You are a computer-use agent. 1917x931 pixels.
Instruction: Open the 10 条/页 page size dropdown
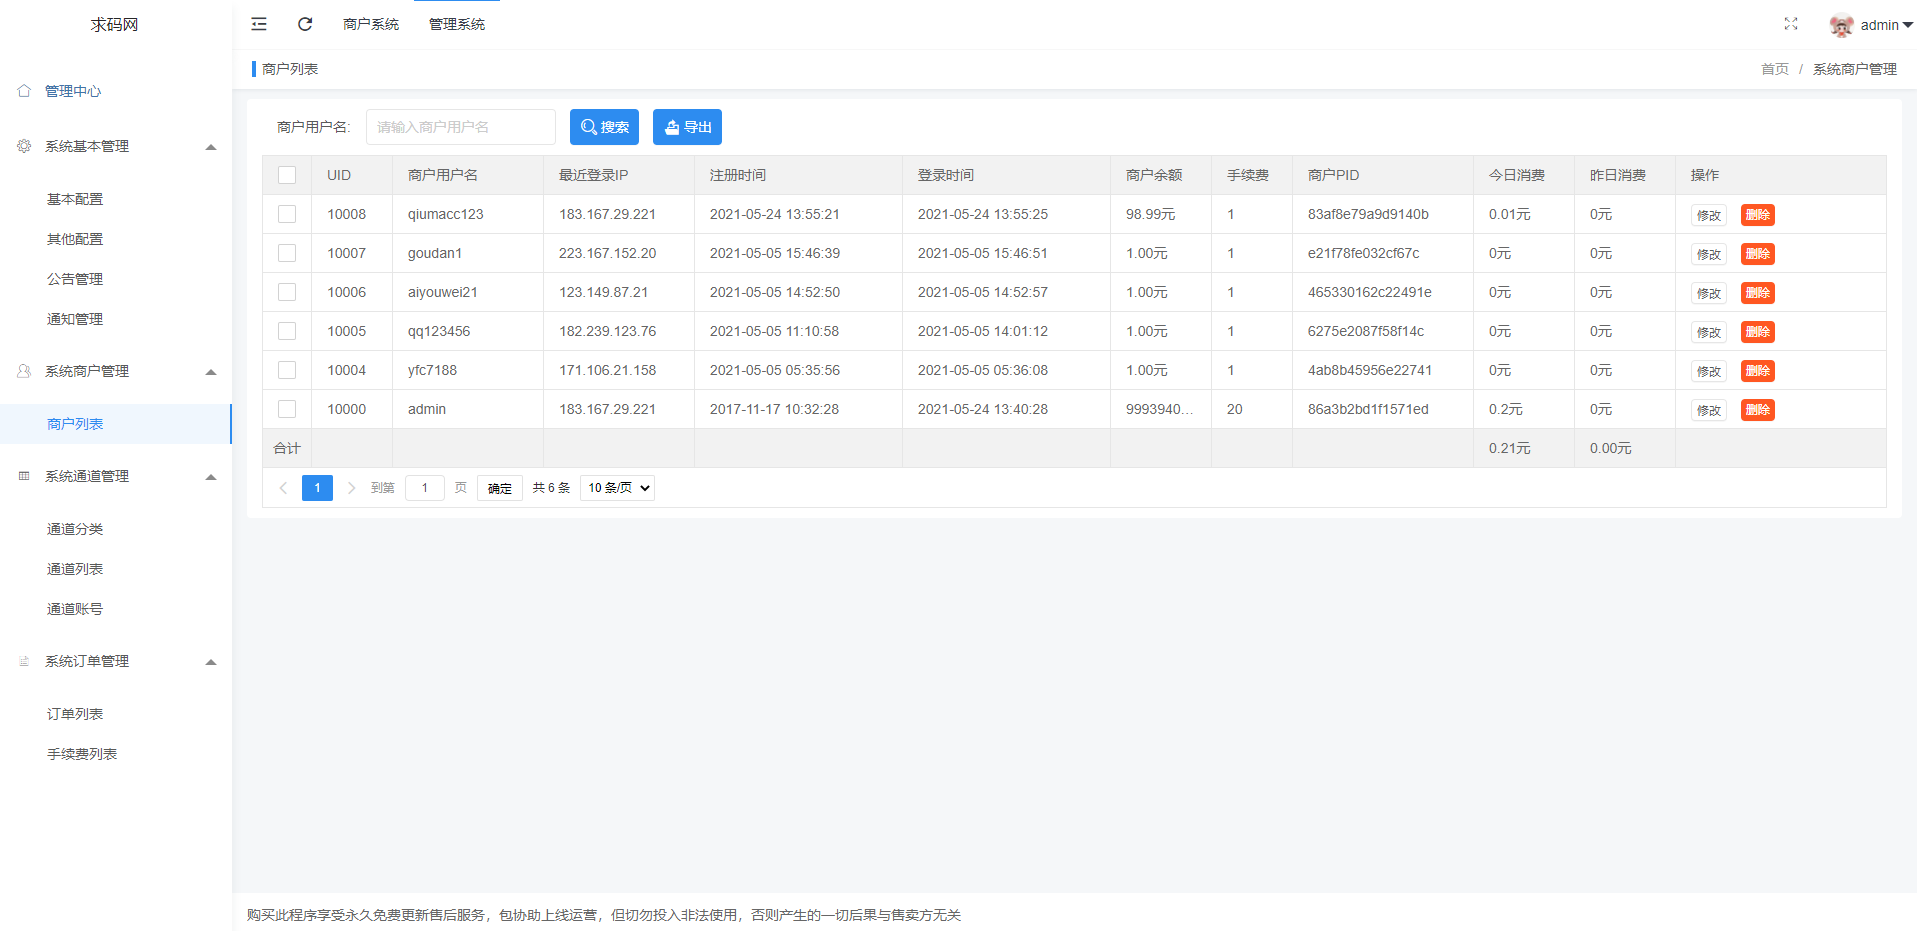point(617,488)
